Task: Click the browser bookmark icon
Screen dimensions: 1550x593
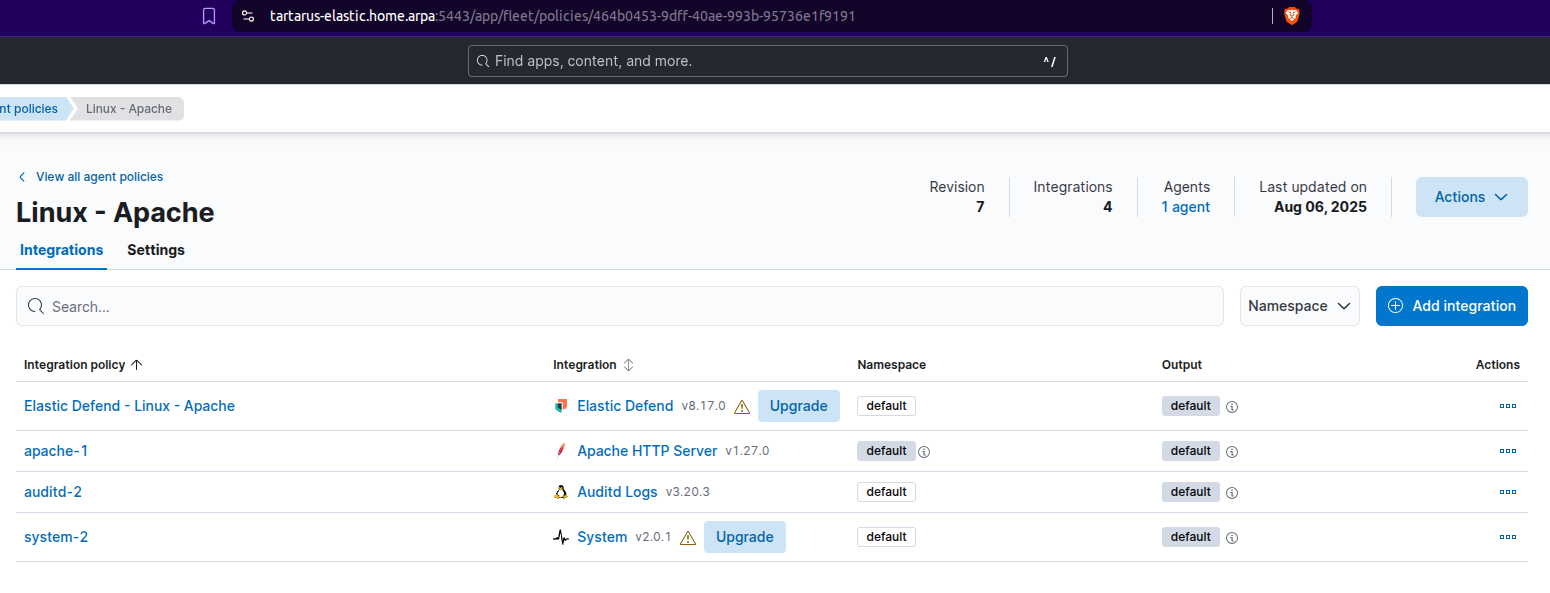Action: (x=209, y=16)
